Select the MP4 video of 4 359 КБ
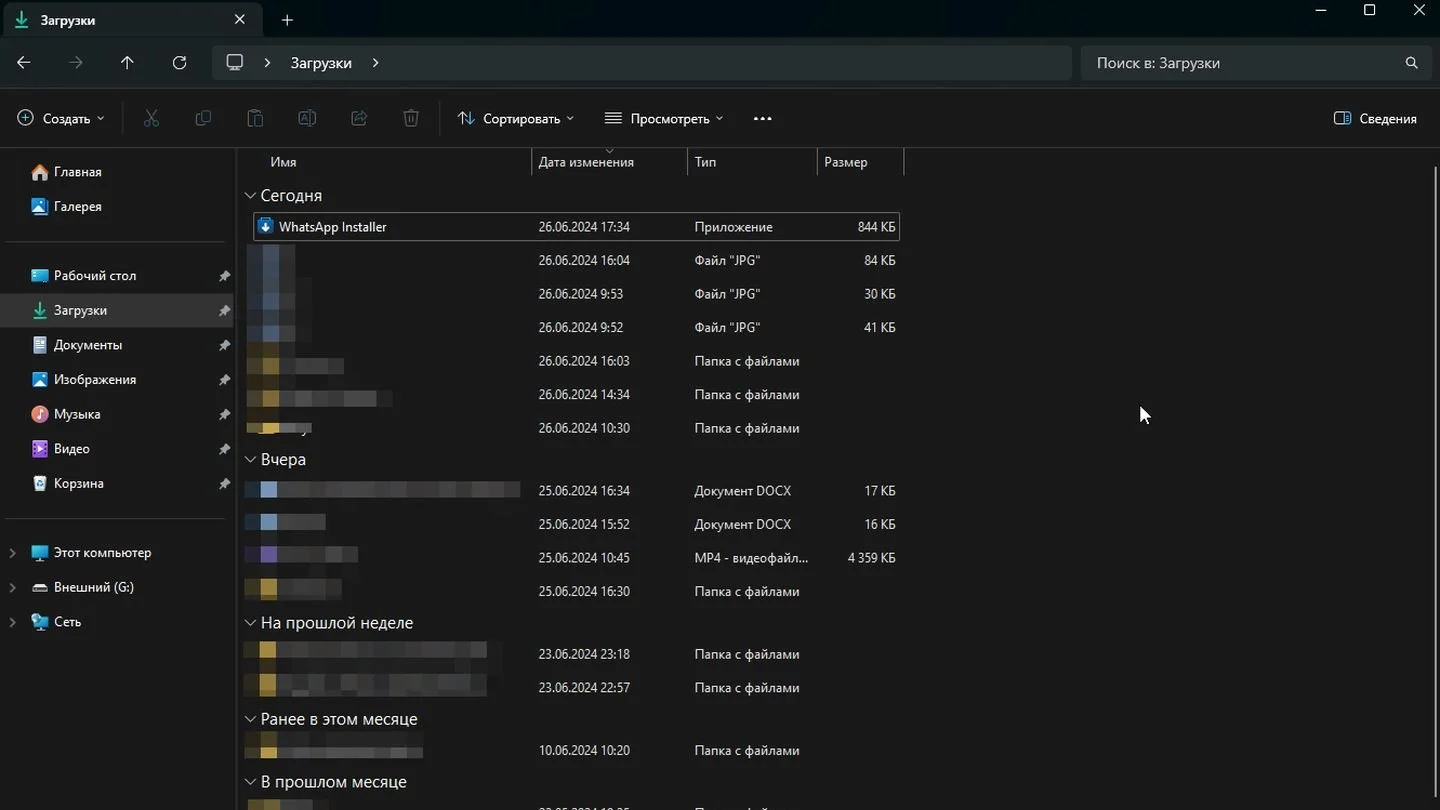The height and width of the screenshot is (810, 1440). tap(577, 558)
